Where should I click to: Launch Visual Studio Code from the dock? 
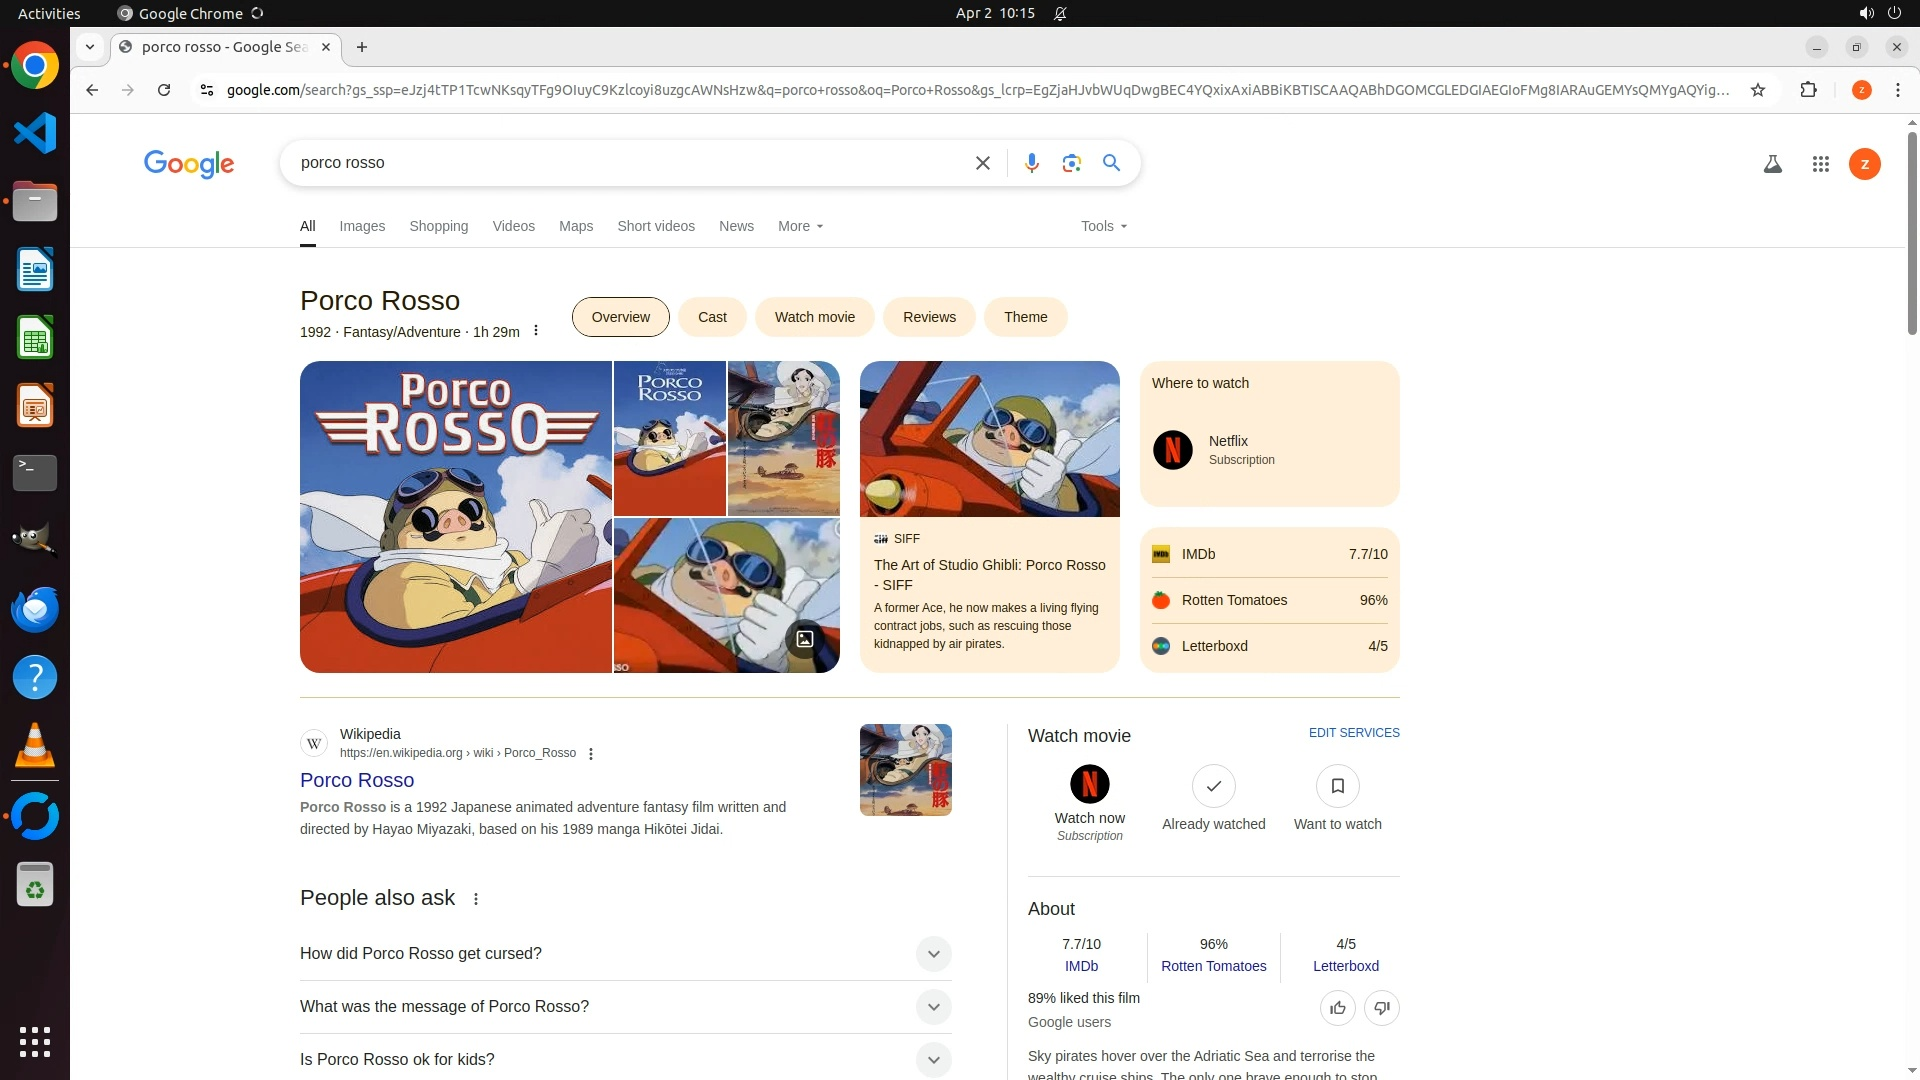coord(35,133)
